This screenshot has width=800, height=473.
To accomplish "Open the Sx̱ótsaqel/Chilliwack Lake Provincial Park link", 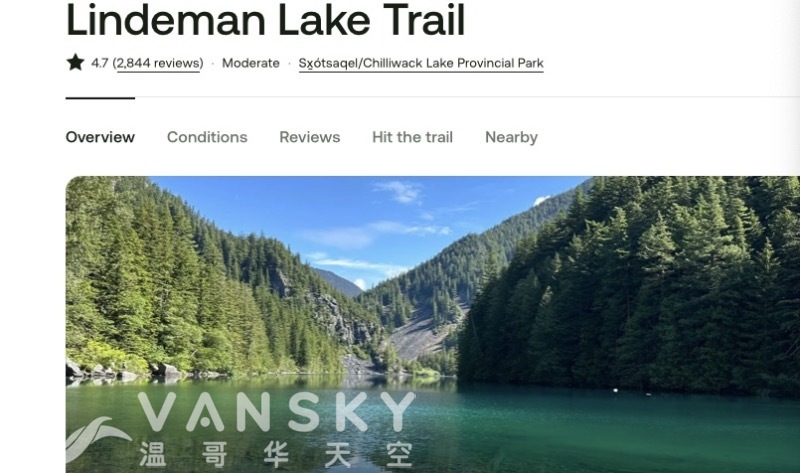I will (421, 63).
